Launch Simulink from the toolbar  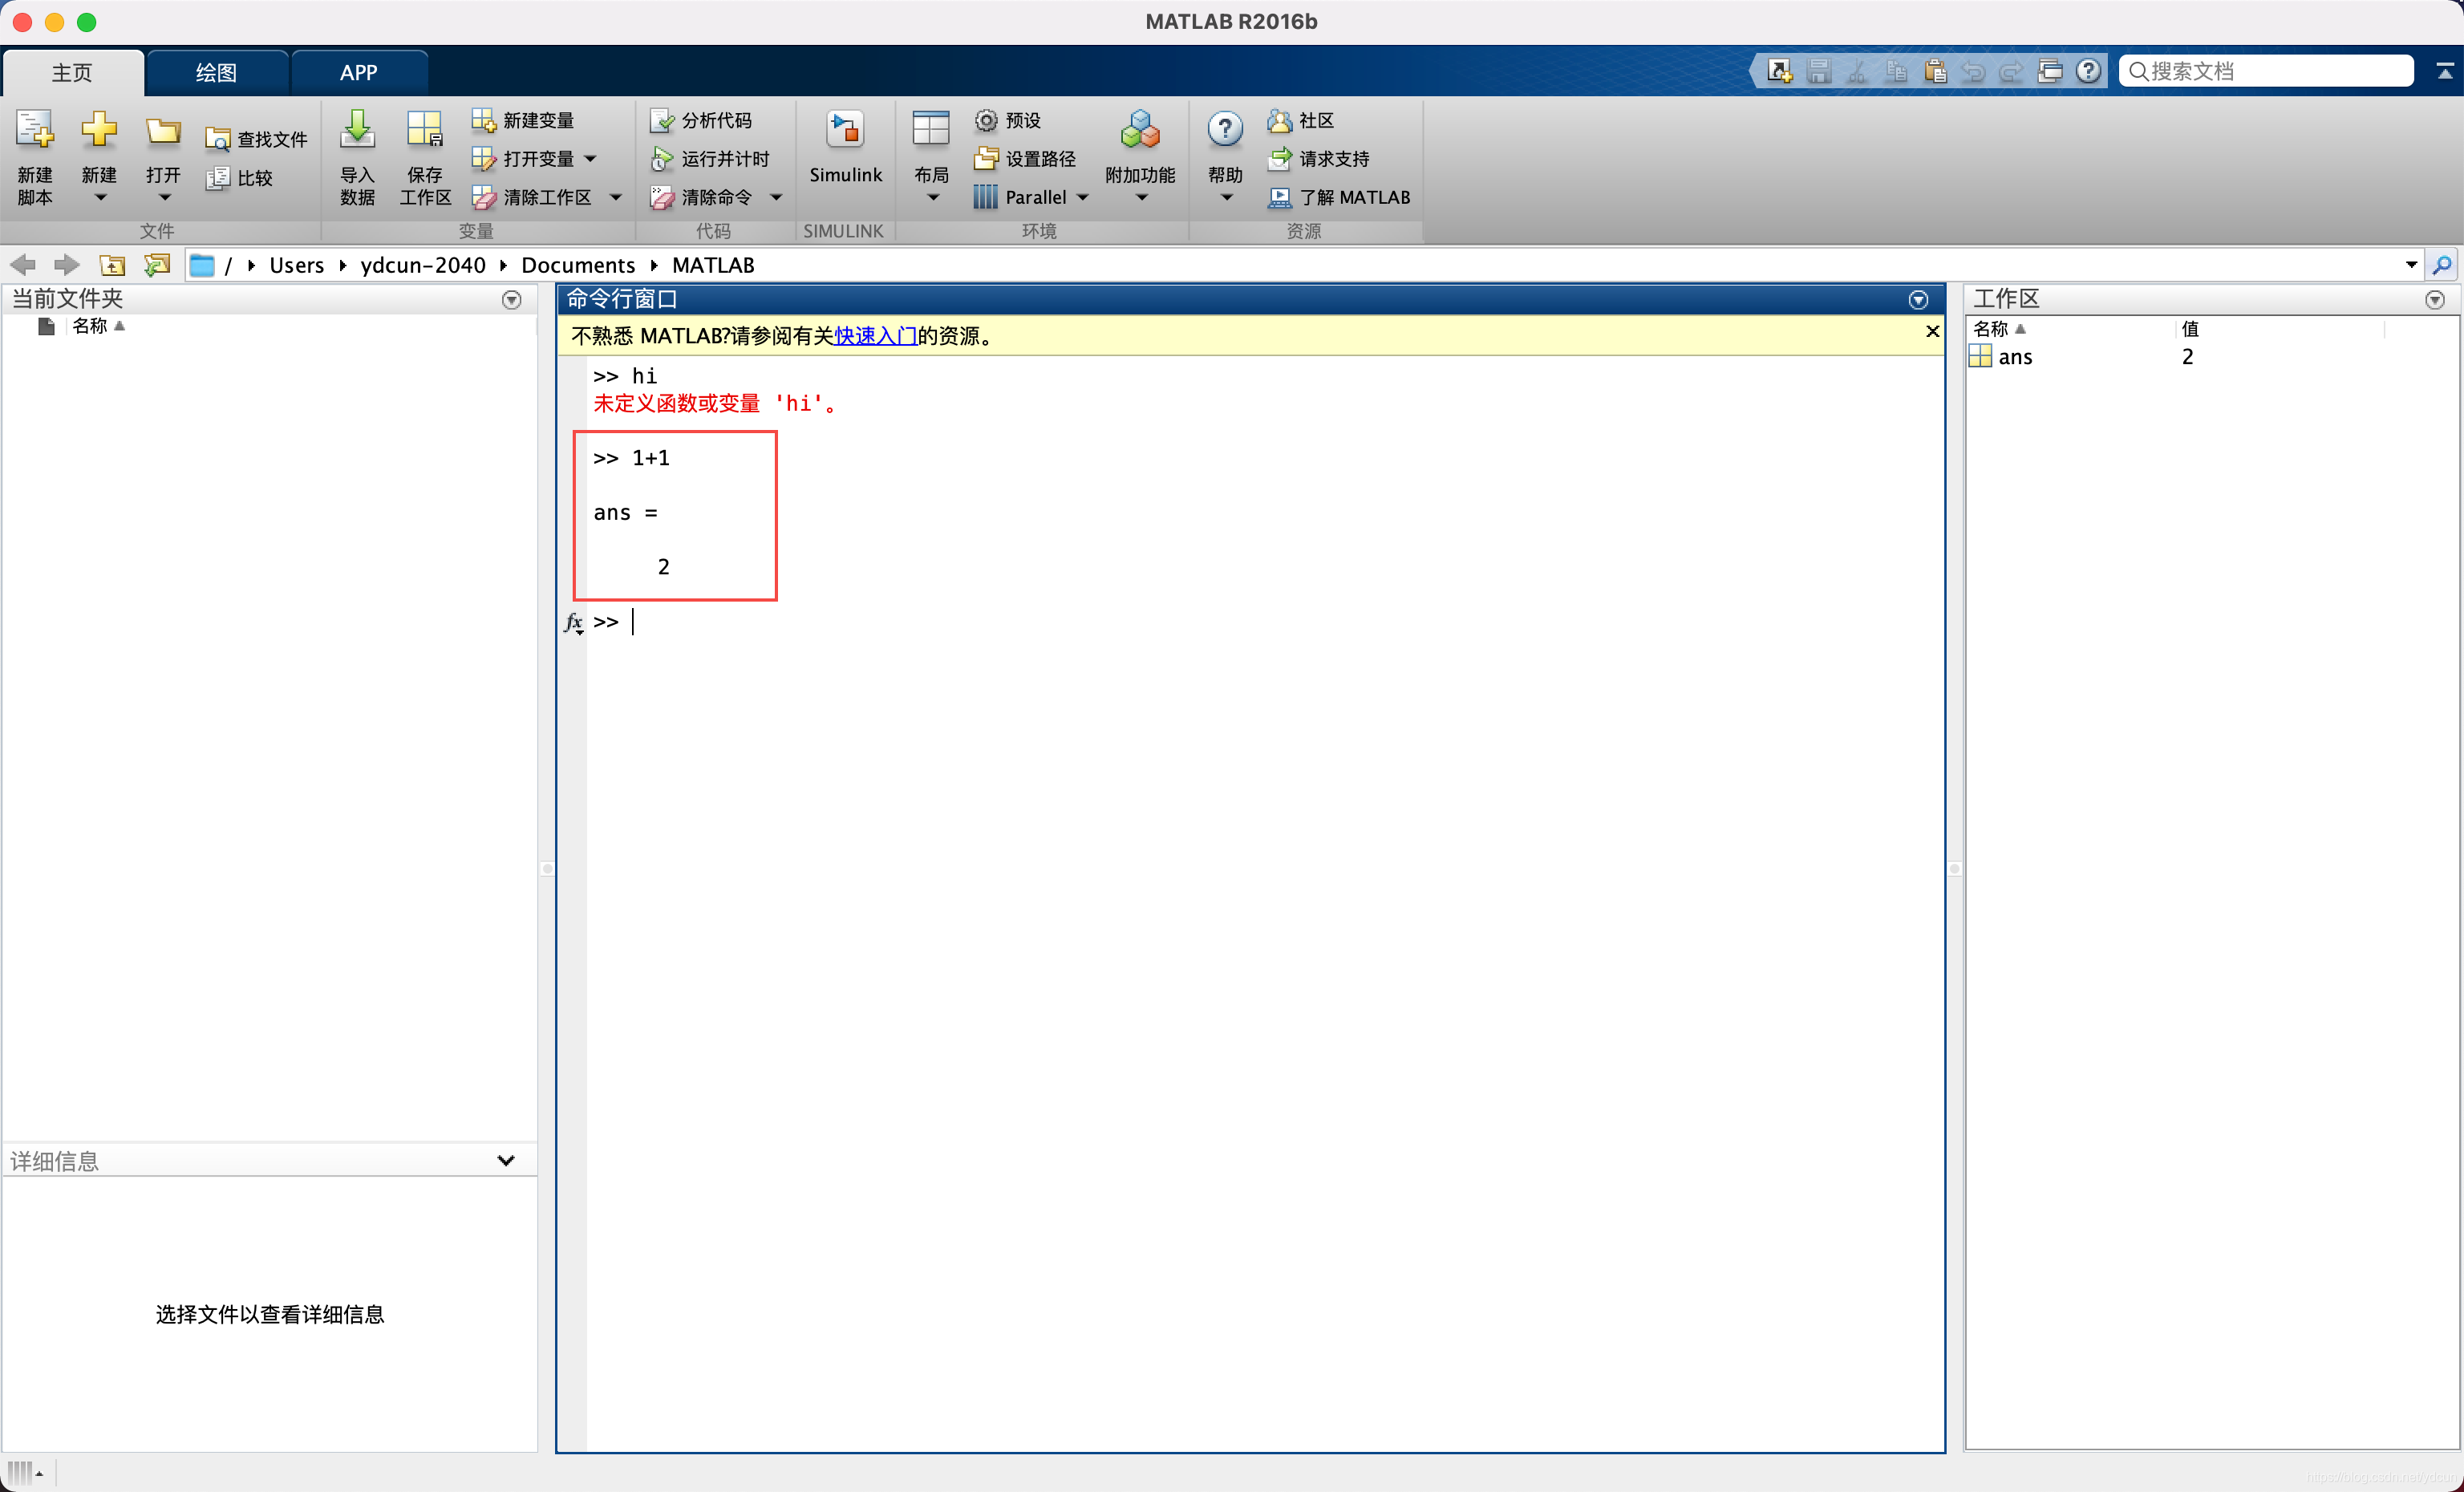click(845, 148)
